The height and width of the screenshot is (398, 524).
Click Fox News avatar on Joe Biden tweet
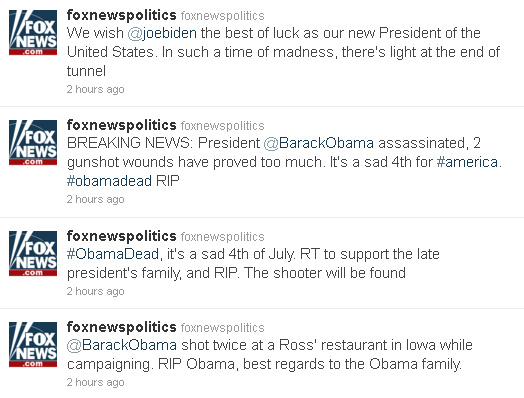(33, 32)
